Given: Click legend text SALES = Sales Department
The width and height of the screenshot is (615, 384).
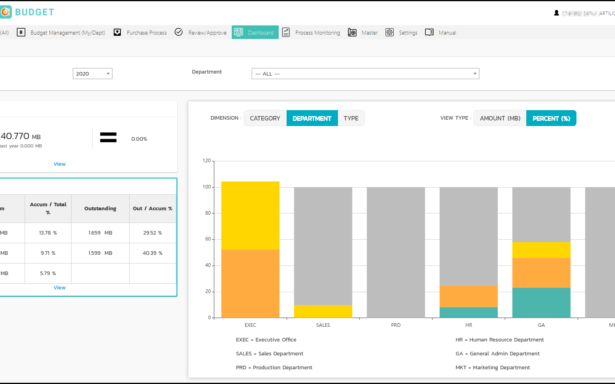Looking at the screenshot, I should [269, 353].
